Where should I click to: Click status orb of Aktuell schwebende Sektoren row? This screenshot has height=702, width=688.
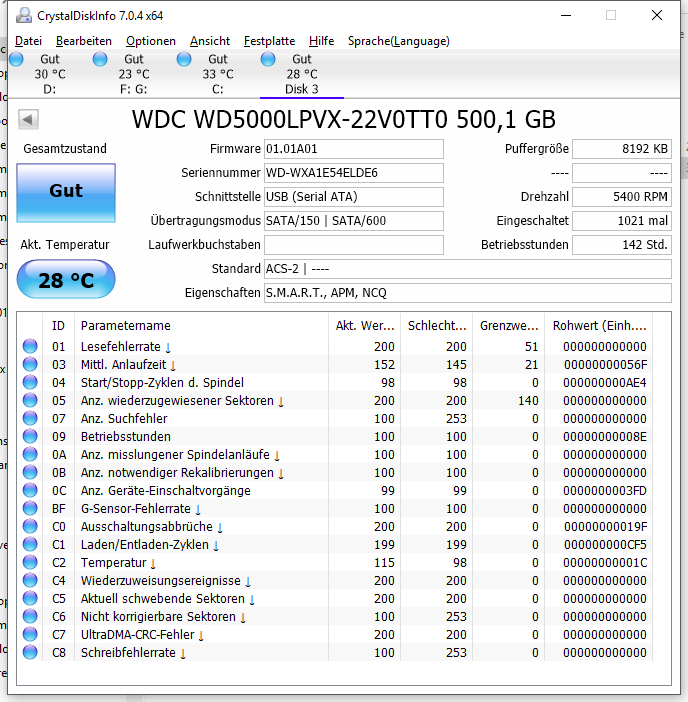(30, 598)
